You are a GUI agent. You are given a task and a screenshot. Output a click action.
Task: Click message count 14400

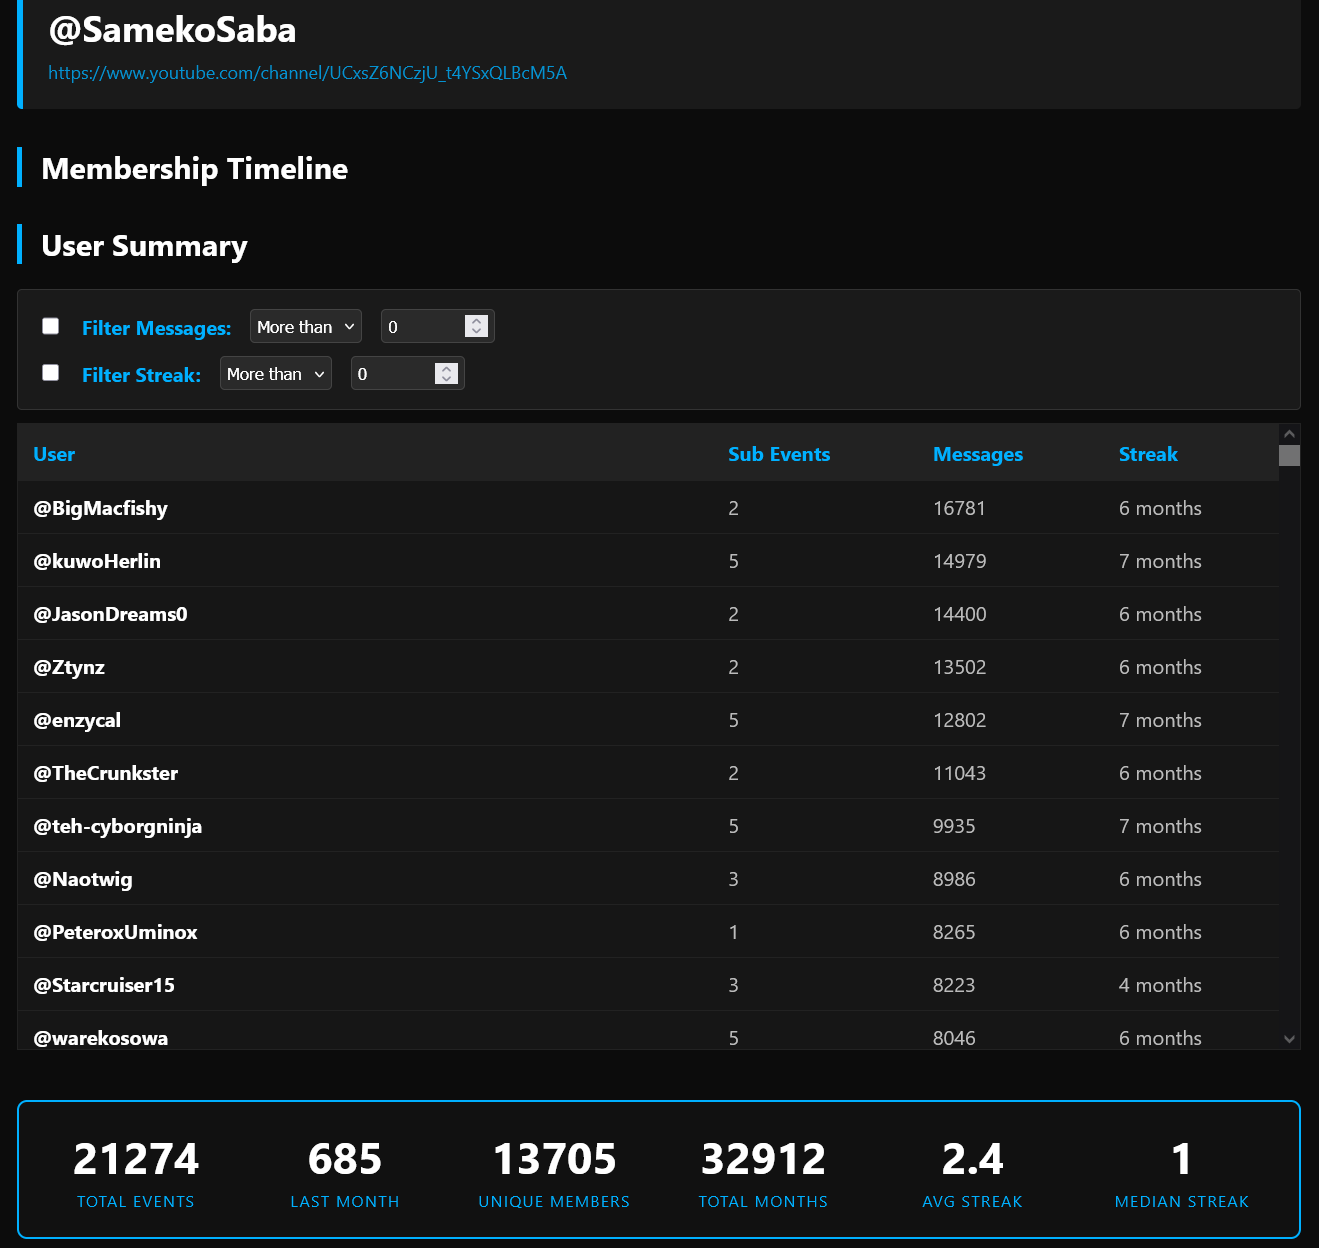pos(960,614)
